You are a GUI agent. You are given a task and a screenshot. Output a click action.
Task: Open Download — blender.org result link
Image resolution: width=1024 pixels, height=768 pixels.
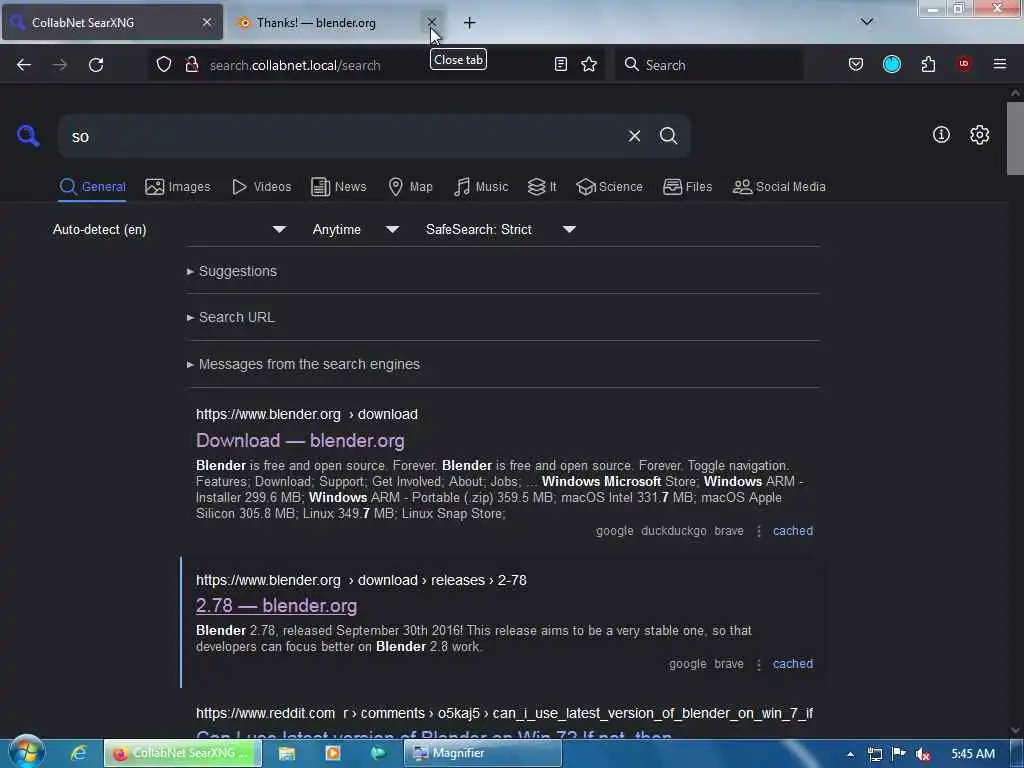pyautogui.click(x=300, y=441)
